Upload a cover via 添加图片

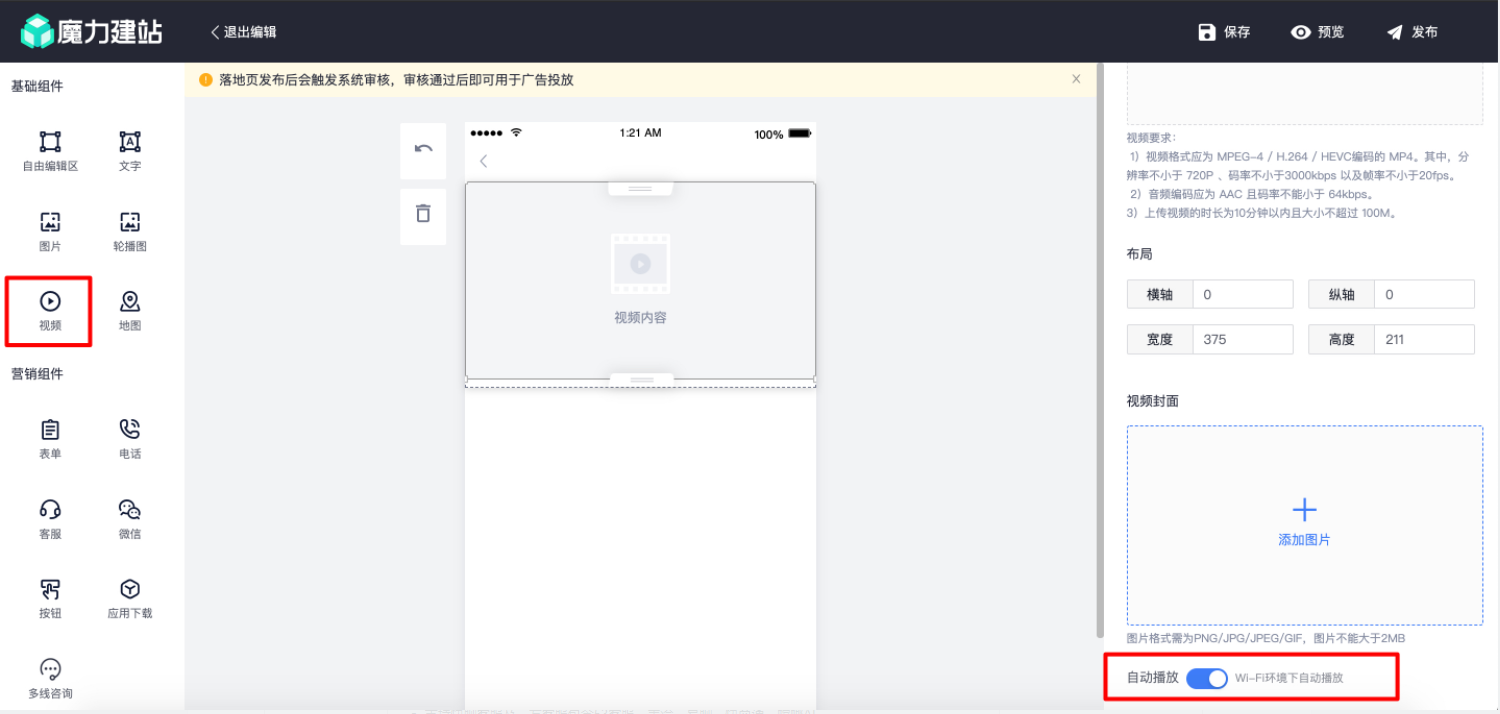(1304, 524)
